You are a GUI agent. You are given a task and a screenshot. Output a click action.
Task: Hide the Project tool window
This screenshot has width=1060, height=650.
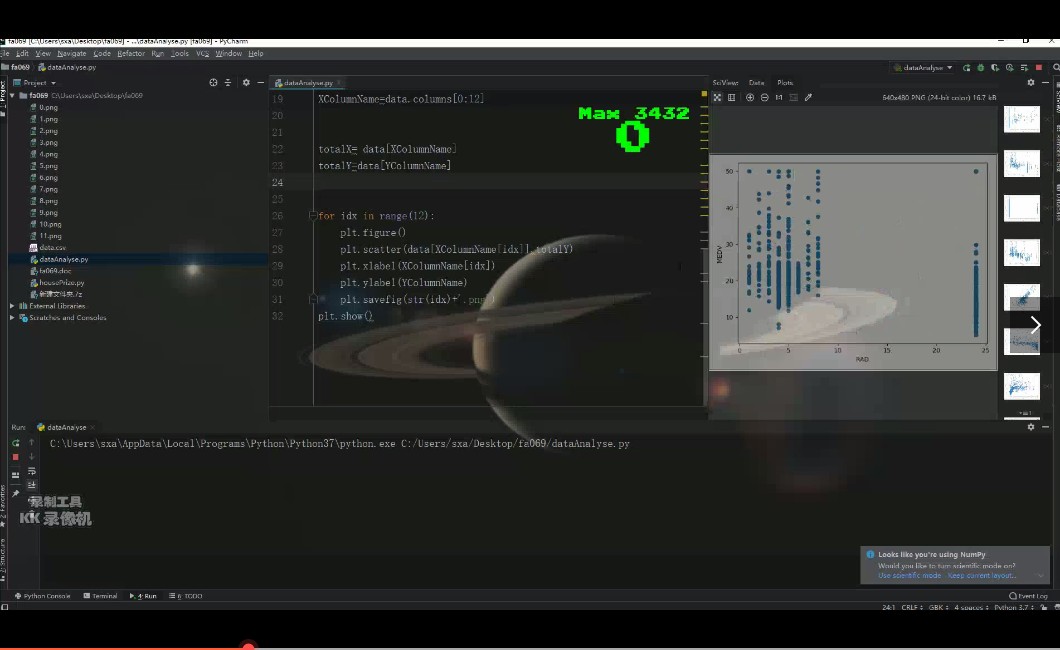(x=261, y=82)
